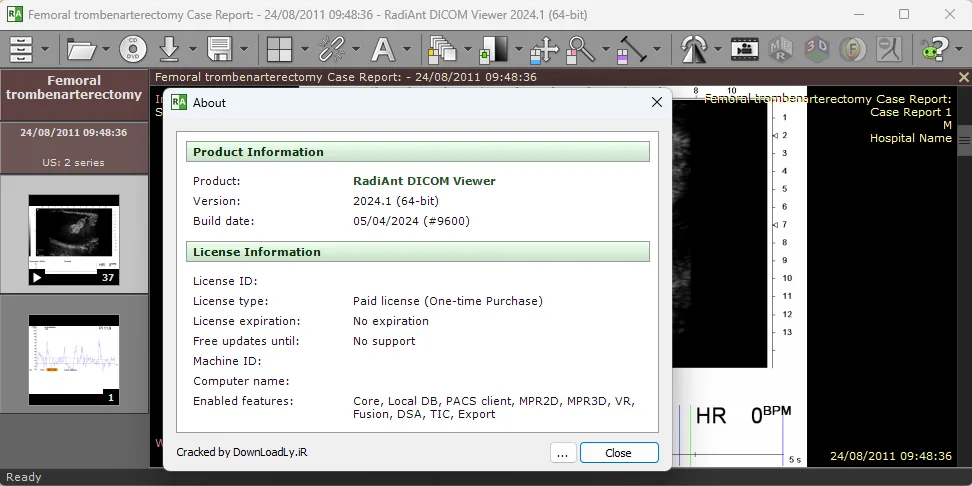
Task: Click the Machine ID label
Action: (227, 361)
